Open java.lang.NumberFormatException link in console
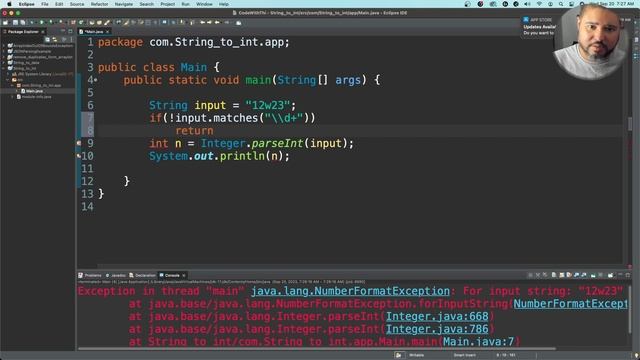The height and width of the screenshot is (360, 640). click(350, 291)
